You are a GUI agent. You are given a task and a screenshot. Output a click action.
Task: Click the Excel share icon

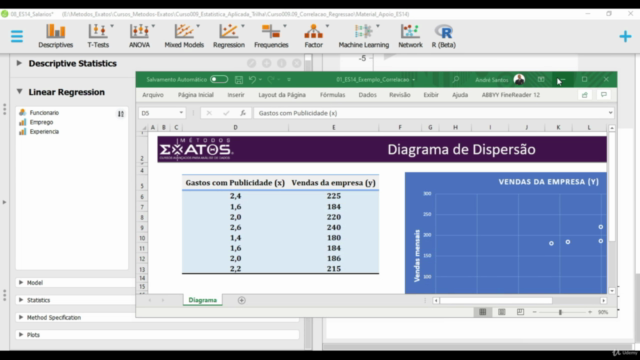point(584,95)
